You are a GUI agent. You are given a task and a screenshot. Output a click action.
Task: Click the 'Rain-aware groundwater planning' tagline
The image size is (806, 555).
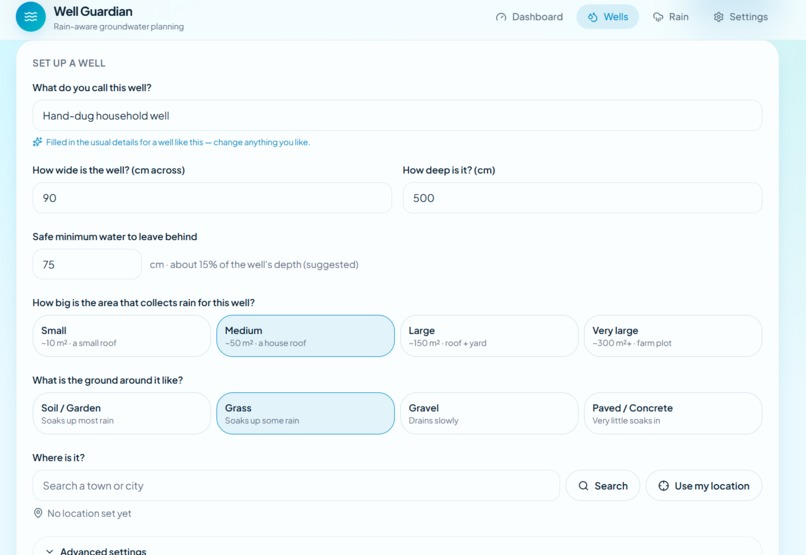119,27
